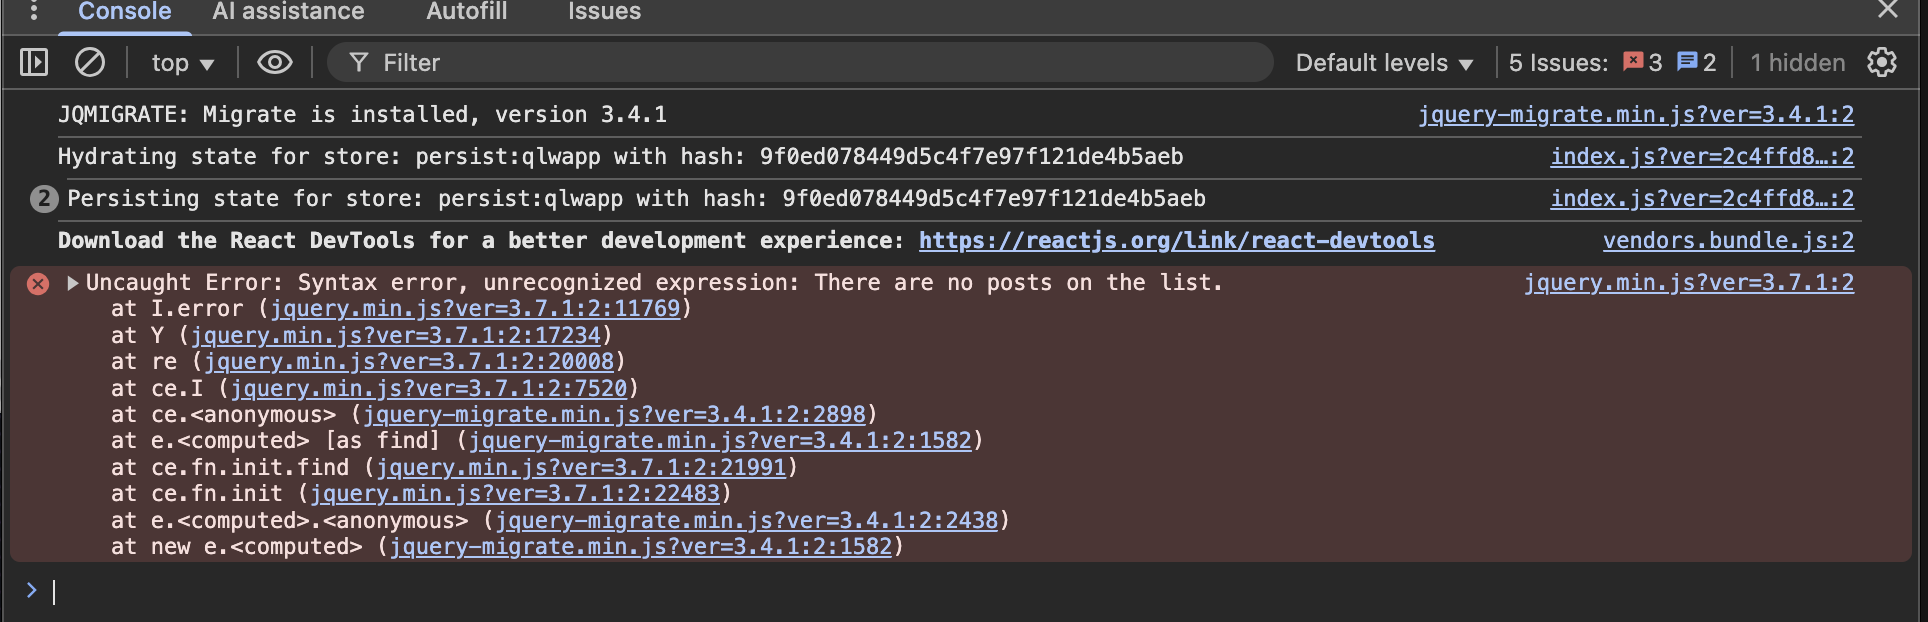Open the Issues tab
This screenshot has height=622, width=1928.
(x=604, y=12)
